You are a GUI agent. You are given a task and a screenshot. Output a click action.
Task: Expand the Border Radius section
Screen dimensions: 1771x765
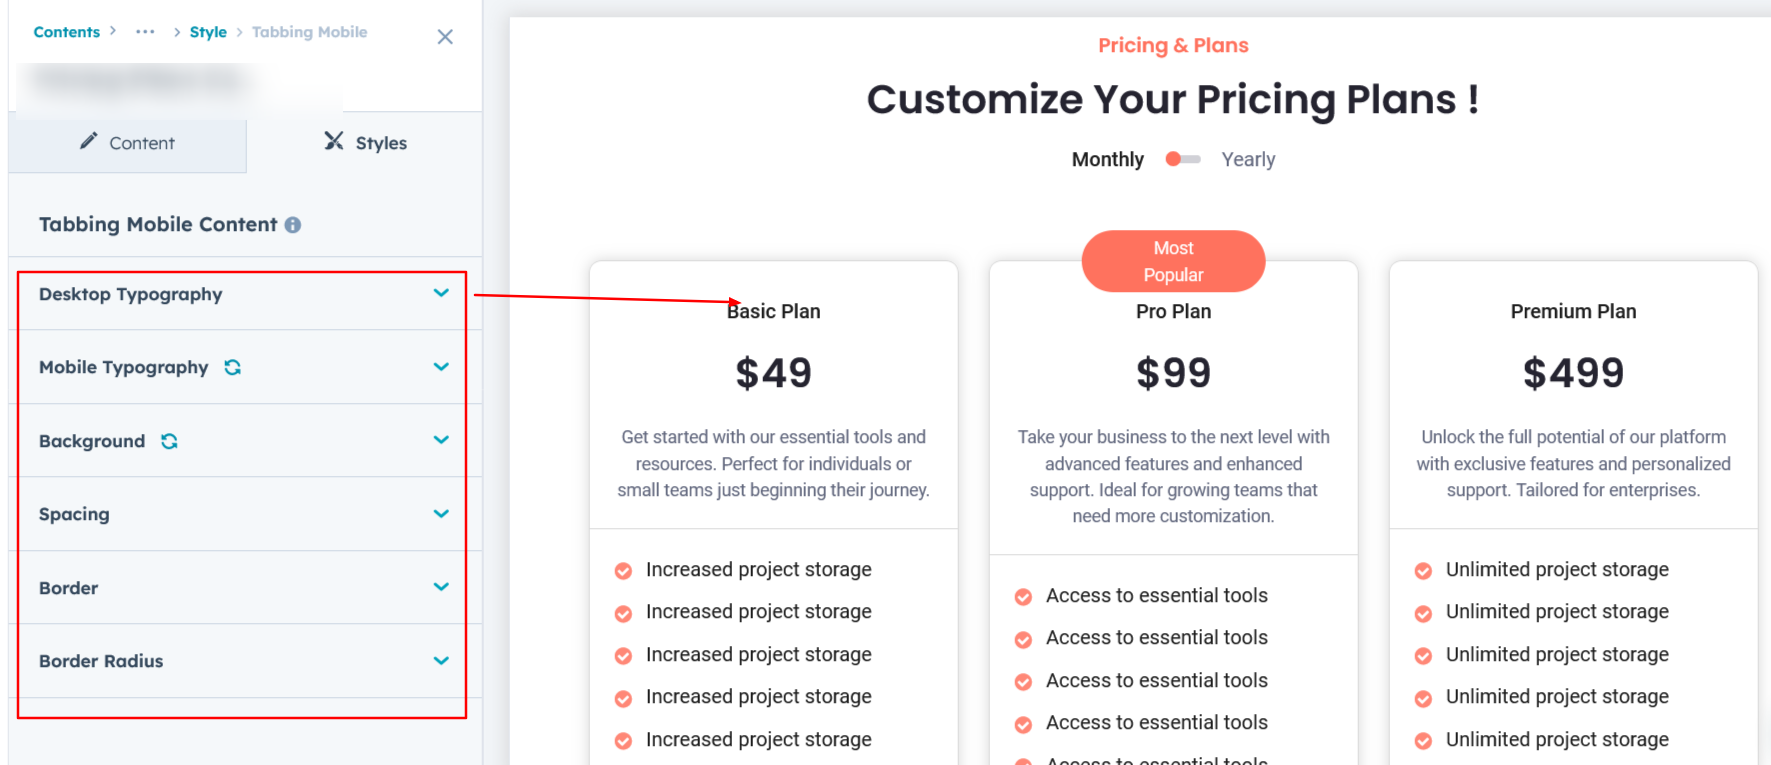click(441, 661)
